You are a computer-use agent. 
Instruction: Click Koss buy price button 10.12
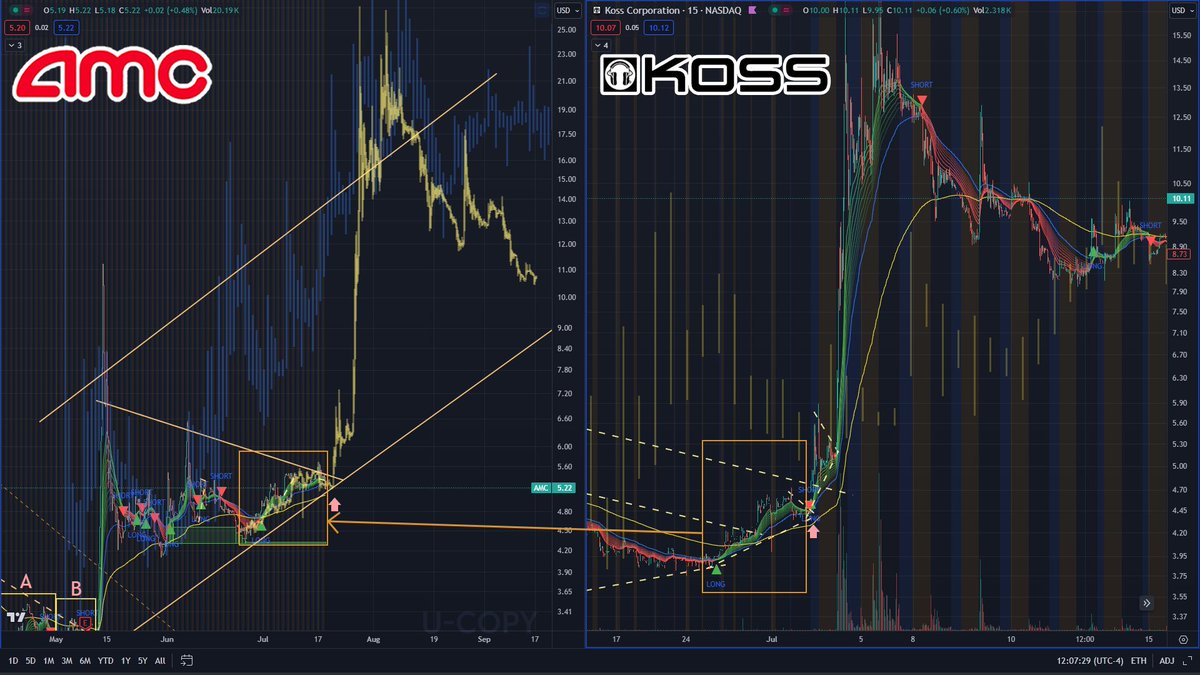660,30
